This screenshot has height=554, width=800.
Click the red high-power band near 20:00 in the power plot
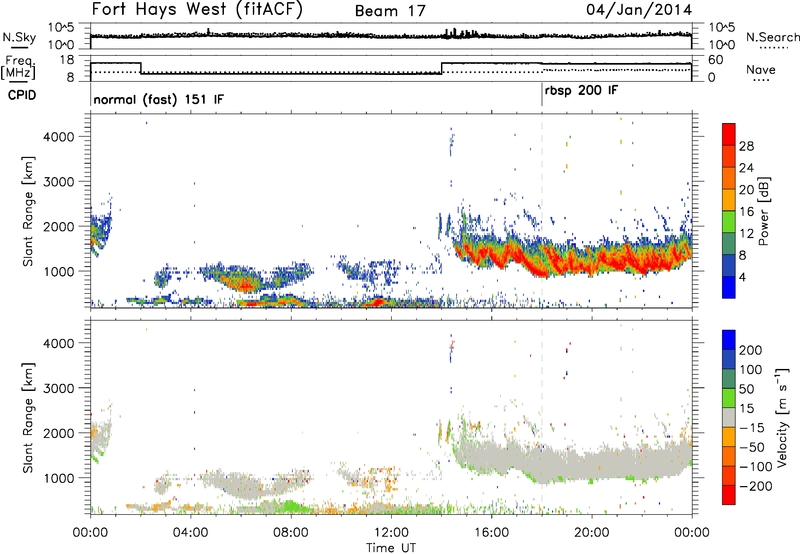[592, 265]
